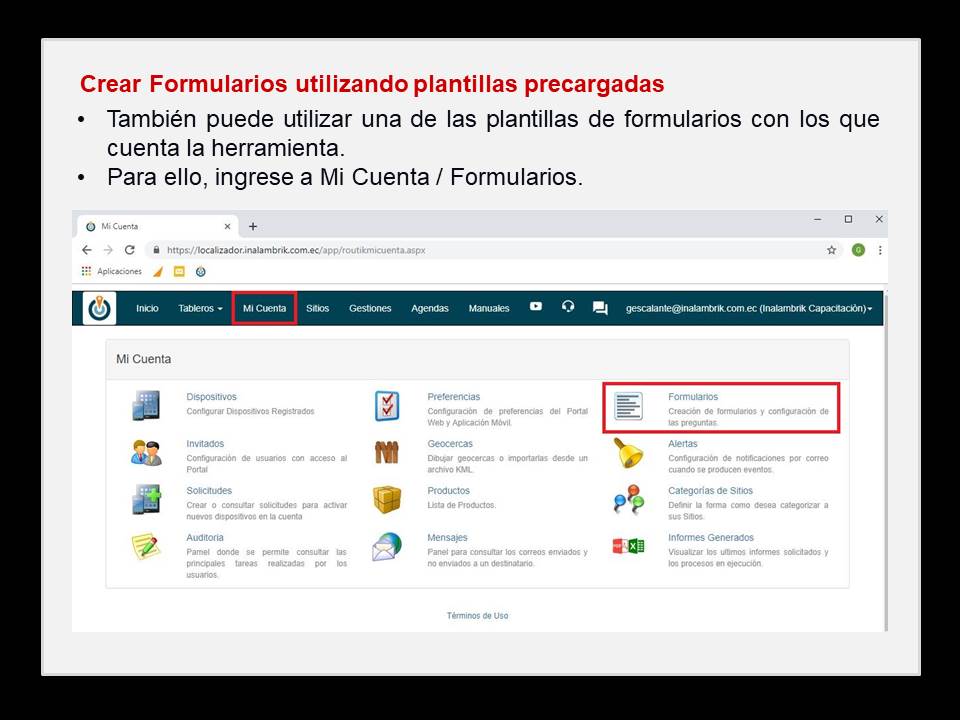Click the yellow mail bookmark icon

click(179, 271)
